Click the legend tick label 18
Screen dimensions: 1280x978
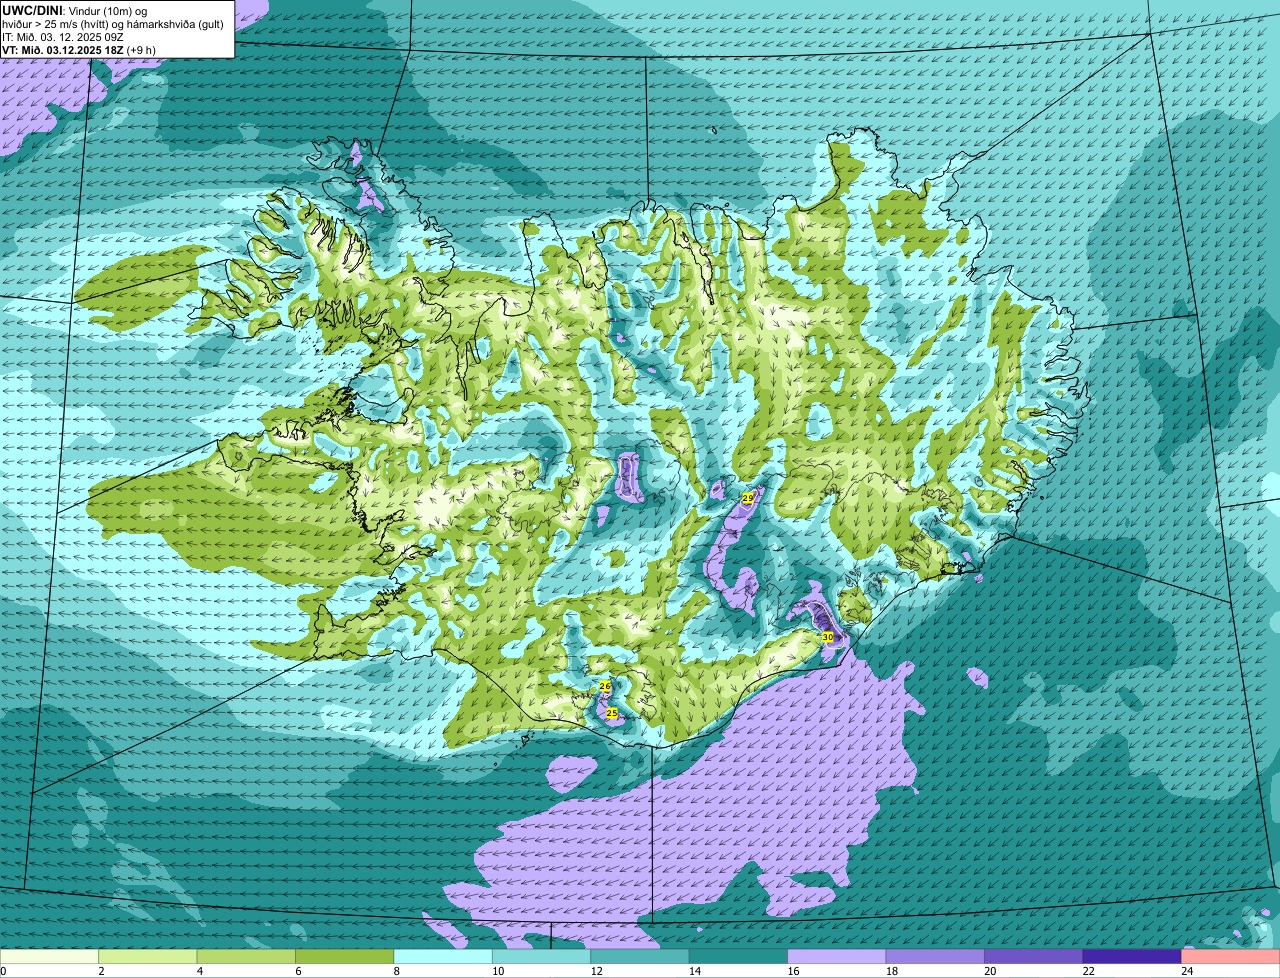point(891,971)
